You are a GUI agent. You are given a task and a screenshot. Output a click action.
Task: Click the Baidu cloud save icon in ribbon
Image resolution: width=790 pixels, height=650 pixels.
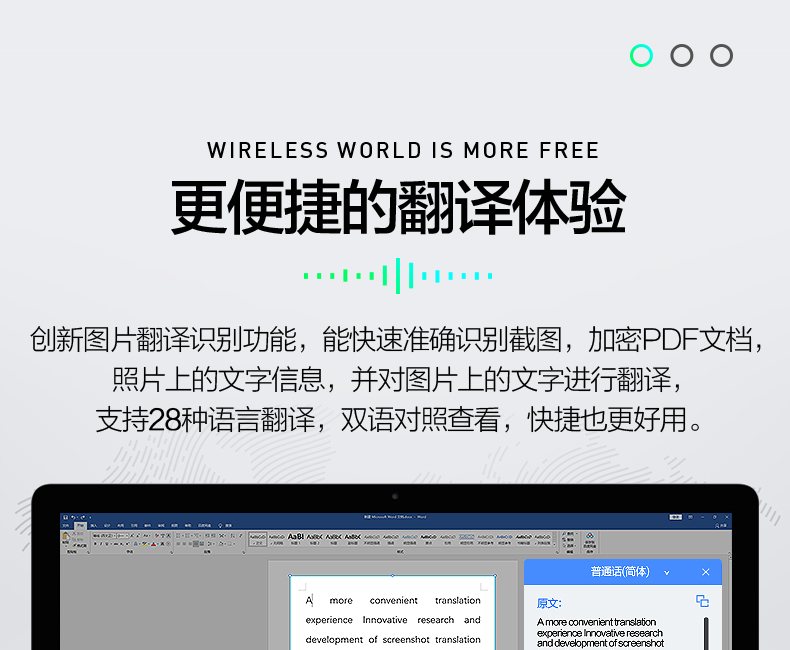[x=589, y=538]
